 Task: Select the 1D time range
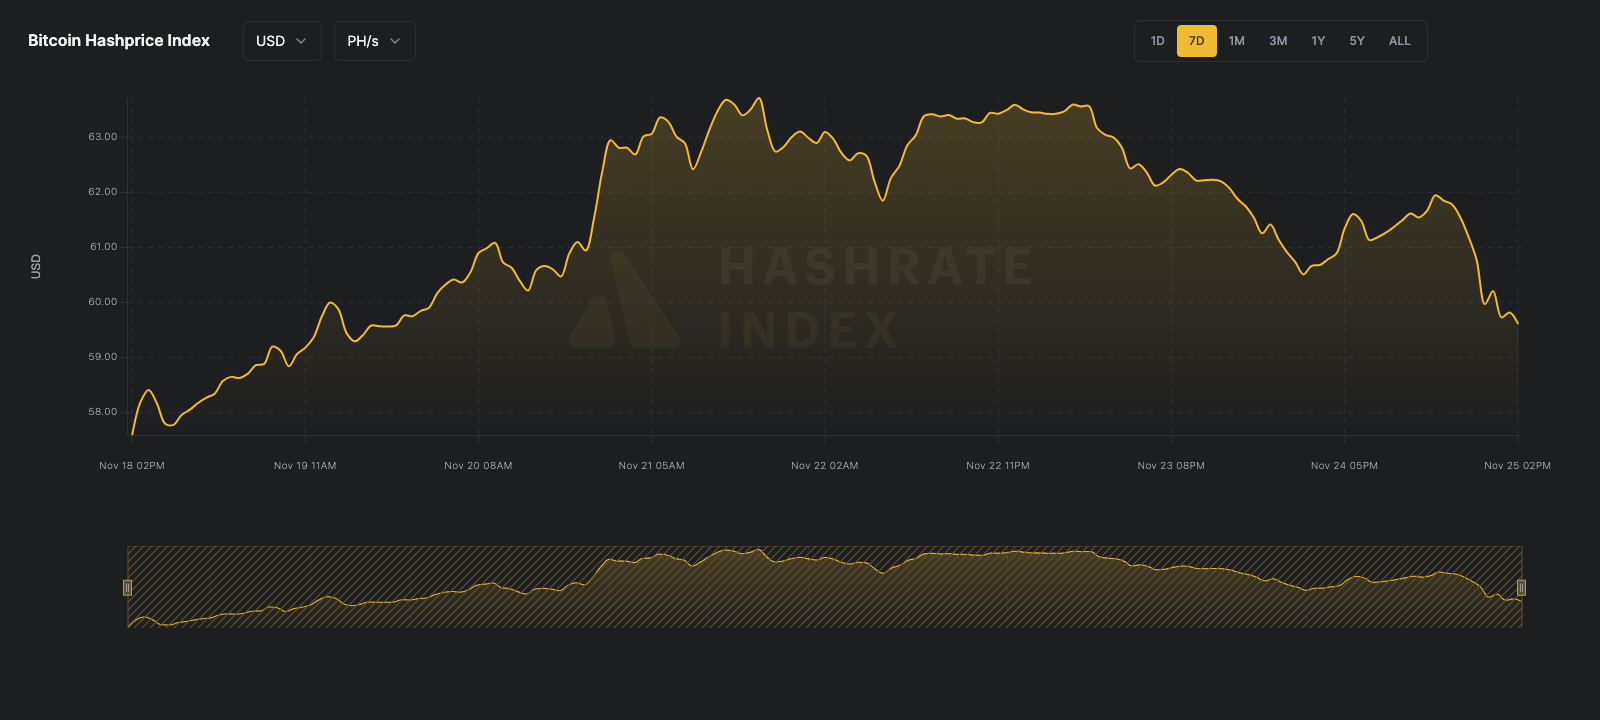(x=1157, y=41)
